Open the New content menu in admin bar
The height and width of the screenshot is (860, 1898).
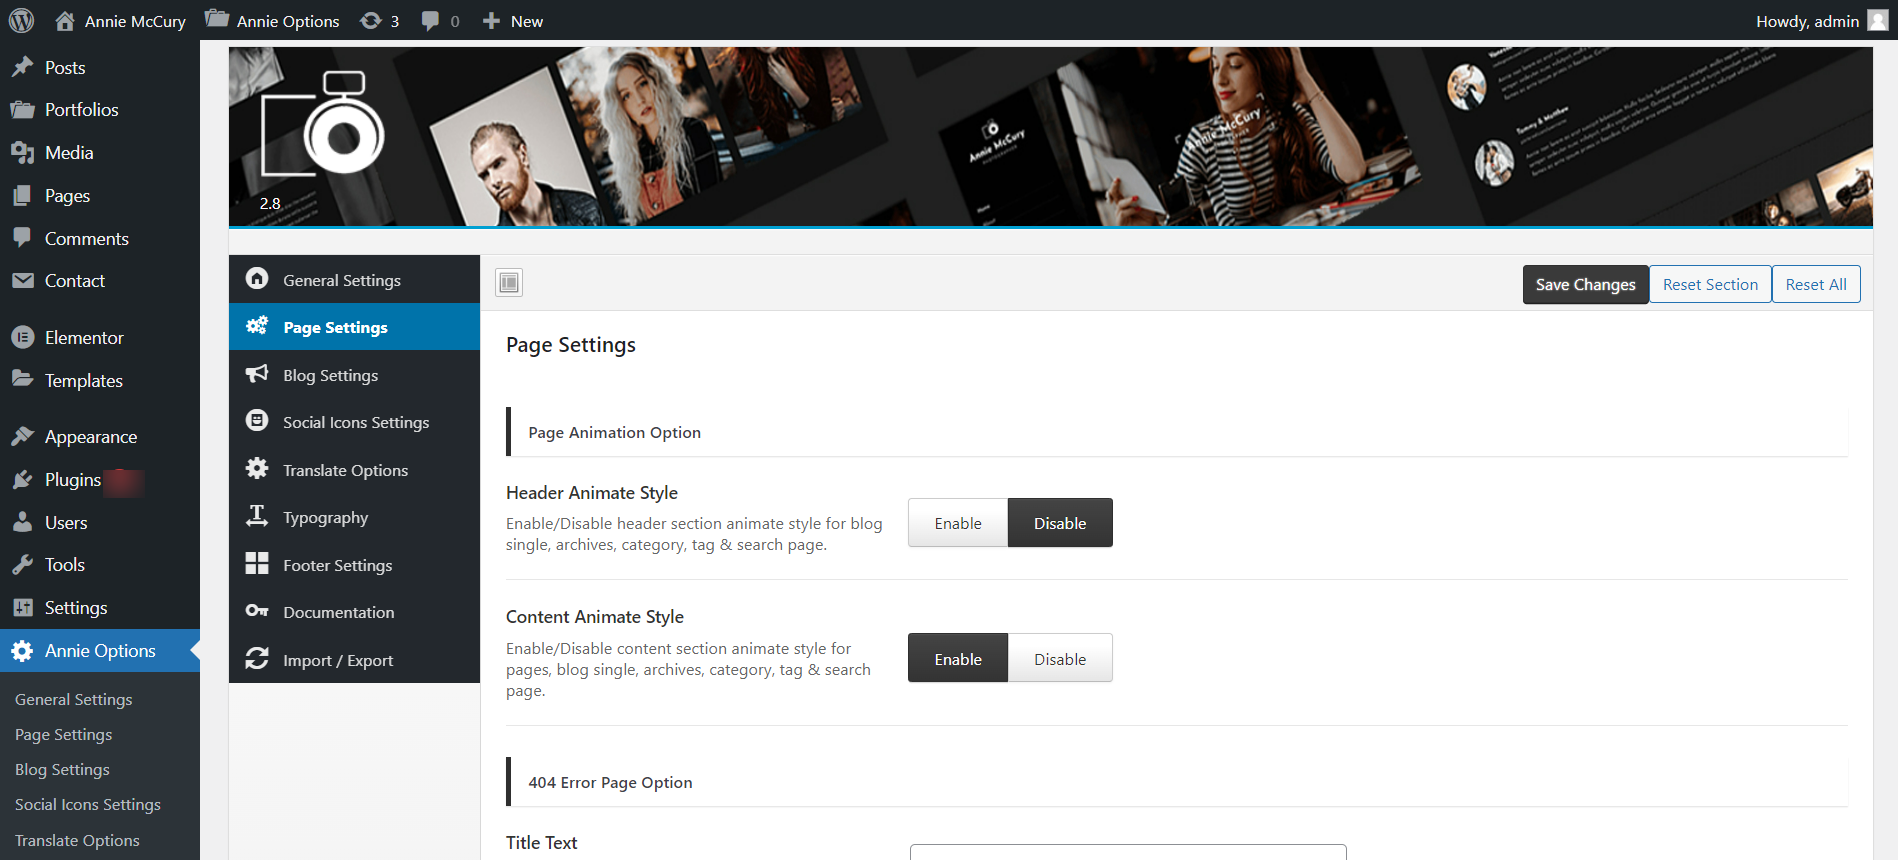(x=513, y=21)
